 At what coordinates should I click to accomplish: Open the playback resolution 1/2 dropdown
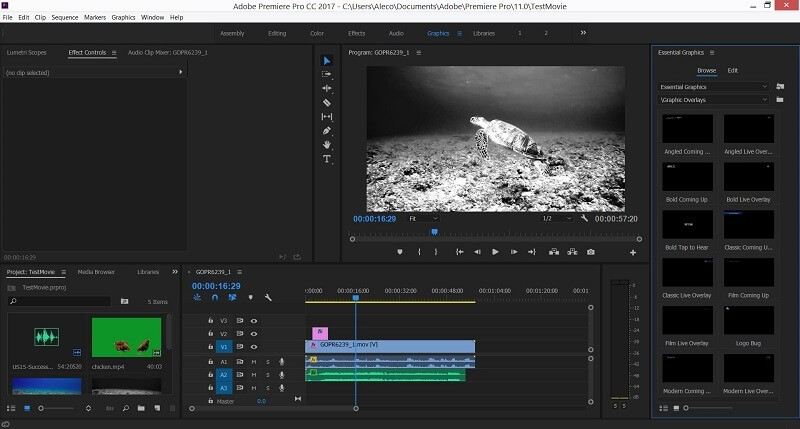point(554,218)
